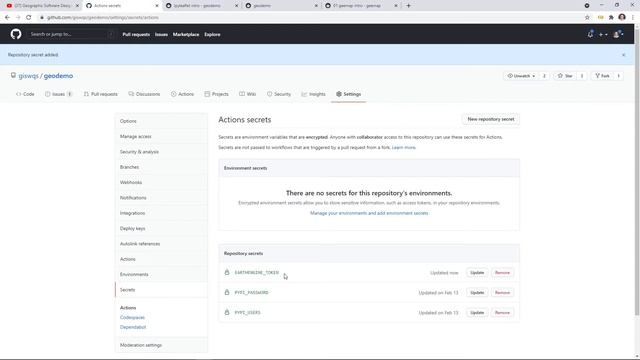Open Codespaces secrets link

tap(132, 318)
